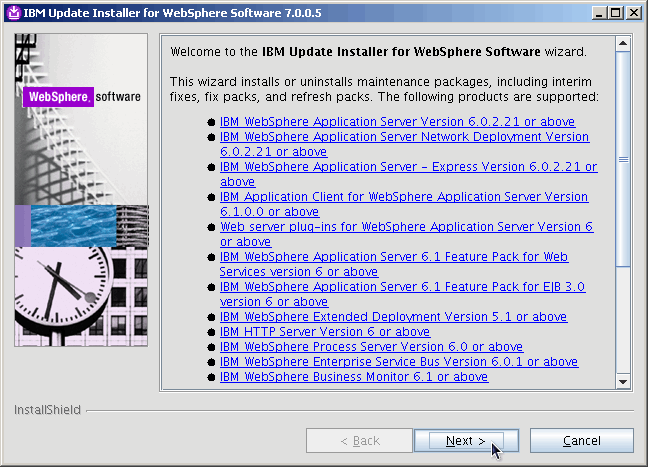
Task: Follow the WebSphere Business Monitor 6.1 link
Action: [x=354, y=377]
